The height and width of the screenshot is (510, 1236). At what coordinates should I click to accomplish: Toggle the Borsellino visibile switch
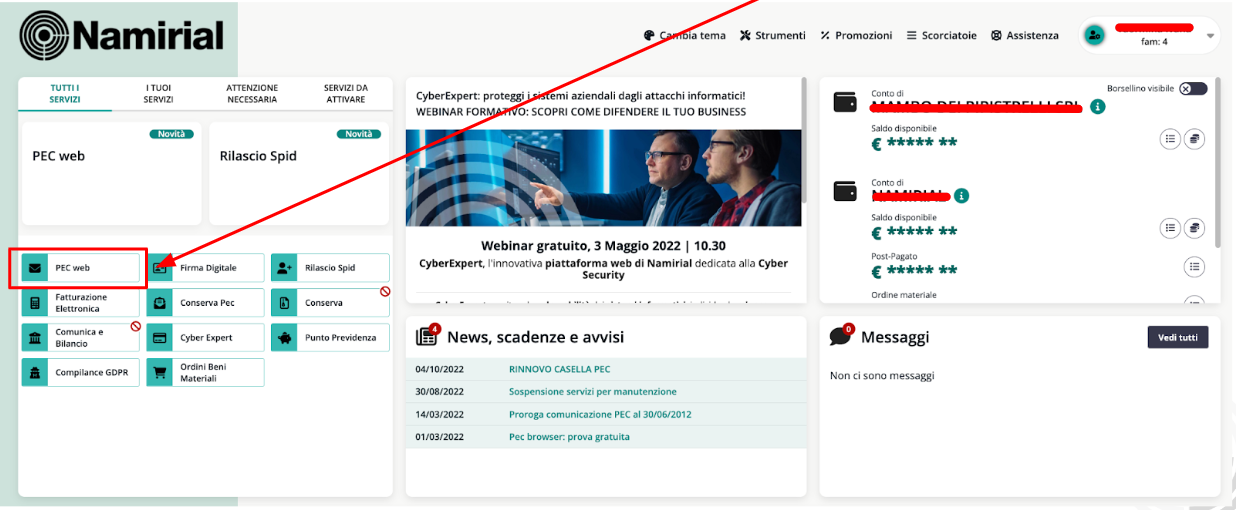pos(1193,88)
